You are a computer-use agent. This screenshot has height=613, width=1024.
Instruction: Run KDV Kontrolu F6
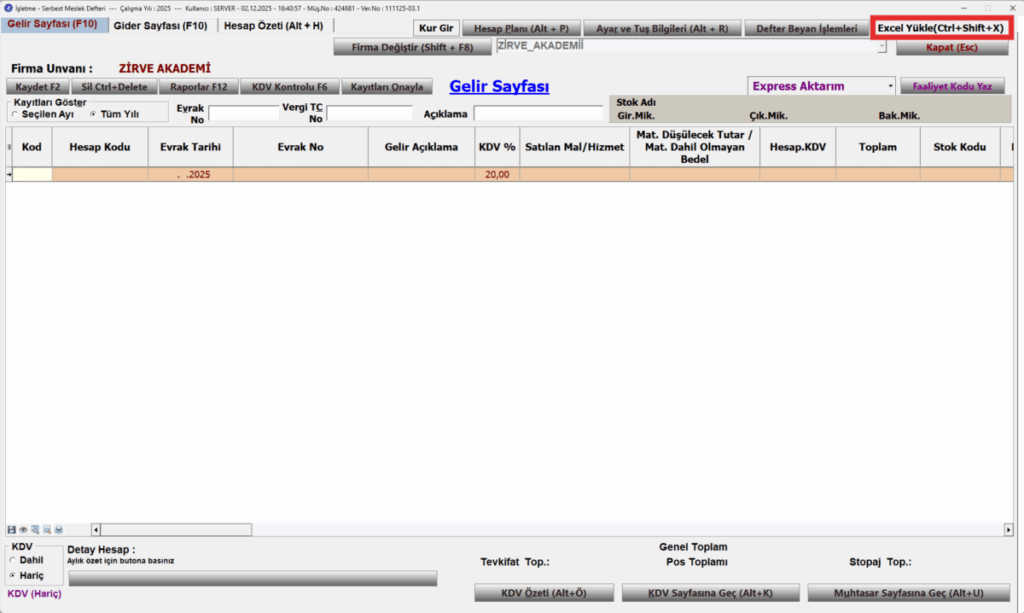[x=289, y=87]
